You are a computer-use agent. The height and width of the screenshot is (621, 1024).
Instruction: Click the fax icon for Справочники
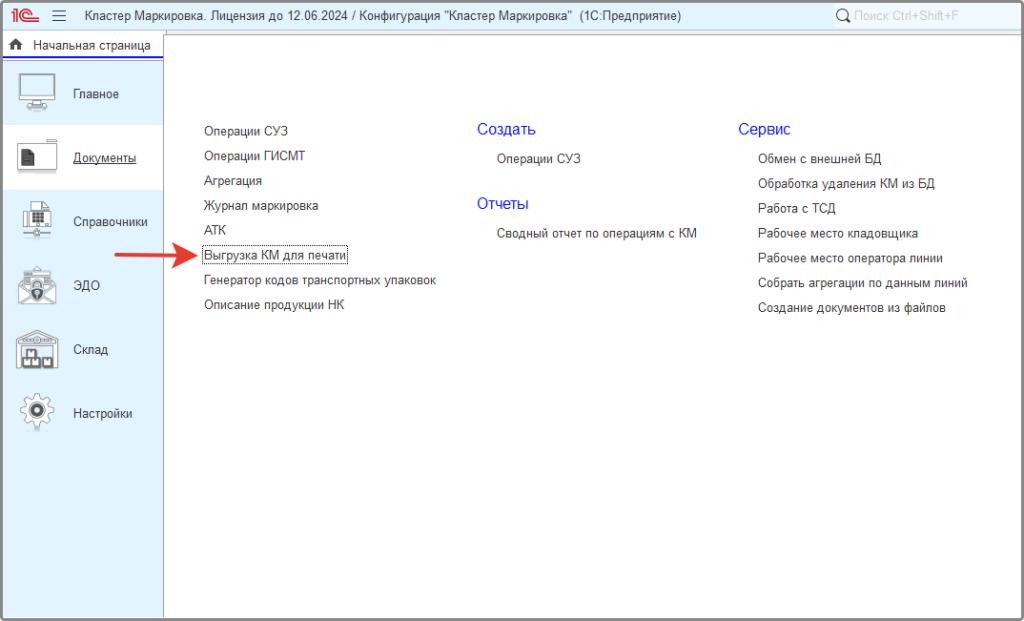click(37, 221)
